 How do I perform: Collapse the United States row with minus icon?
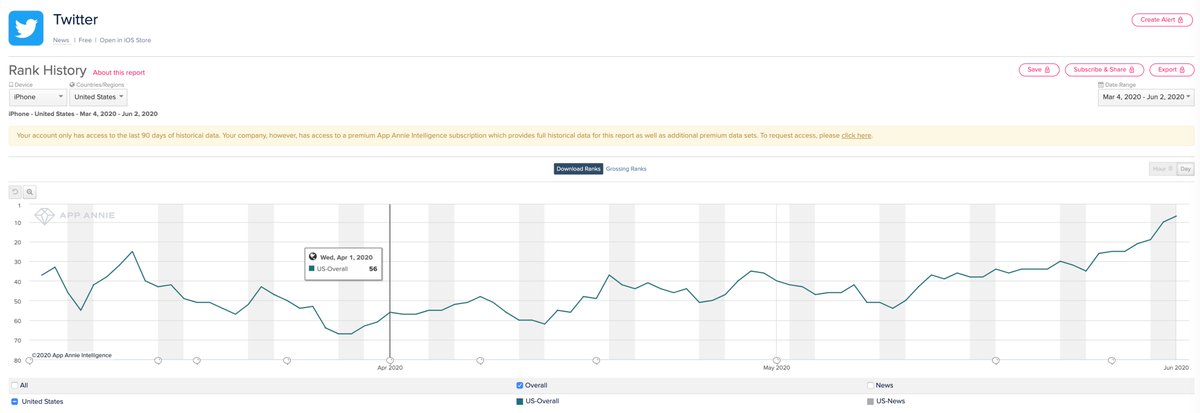tap(14, 401)
